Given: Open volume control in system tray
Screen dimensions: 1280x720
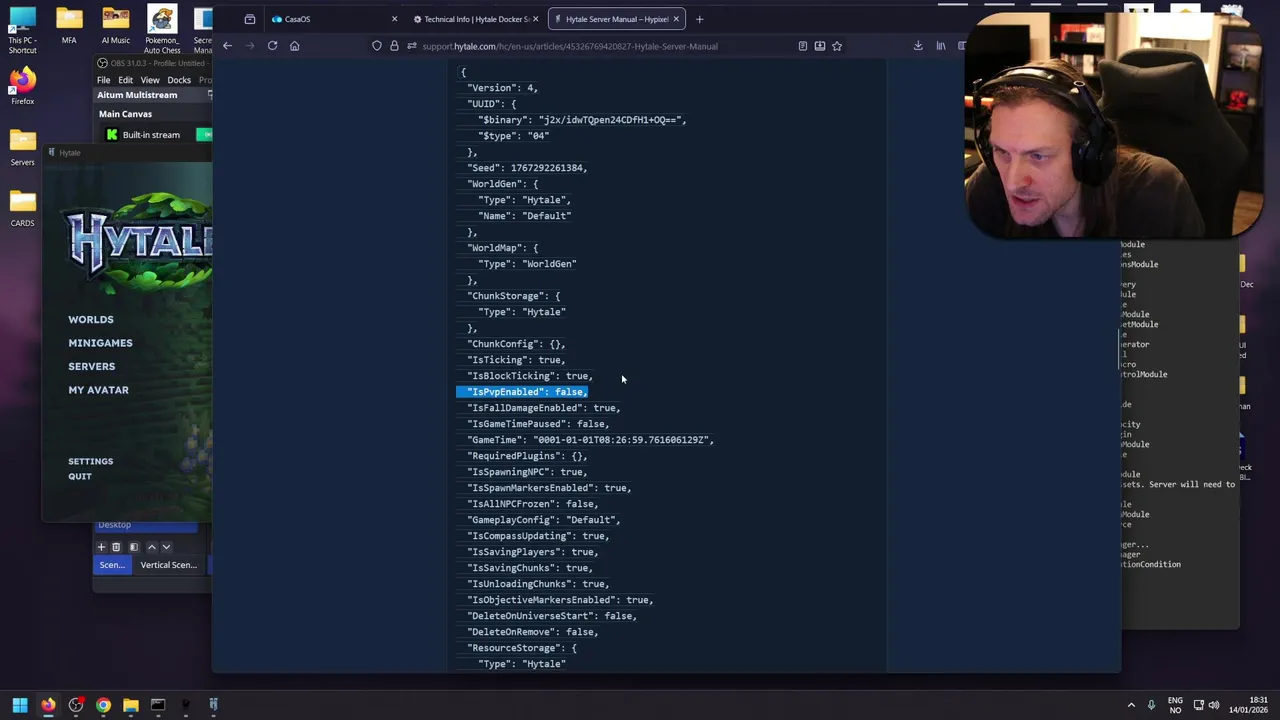Looking at the screenshot, I should (1214, 705).
